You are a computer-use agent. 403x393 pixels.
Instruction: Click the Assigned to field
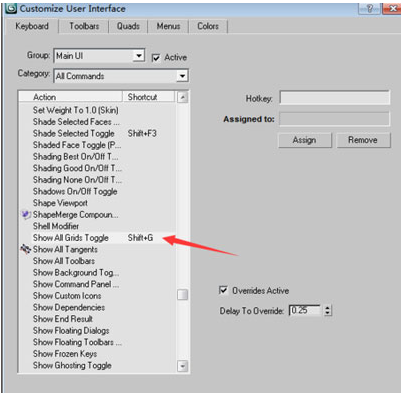334,119
